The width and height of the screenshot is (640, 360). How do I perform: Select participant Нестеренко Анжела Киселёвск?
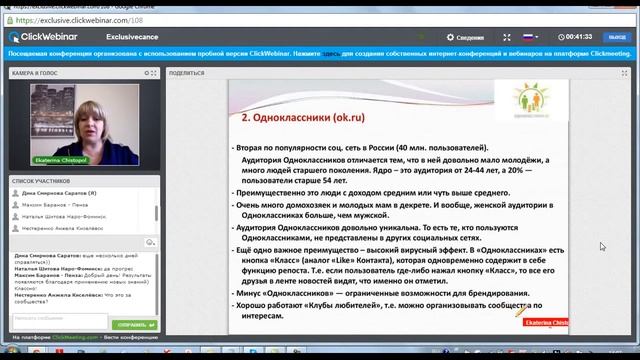pos(62,229)
